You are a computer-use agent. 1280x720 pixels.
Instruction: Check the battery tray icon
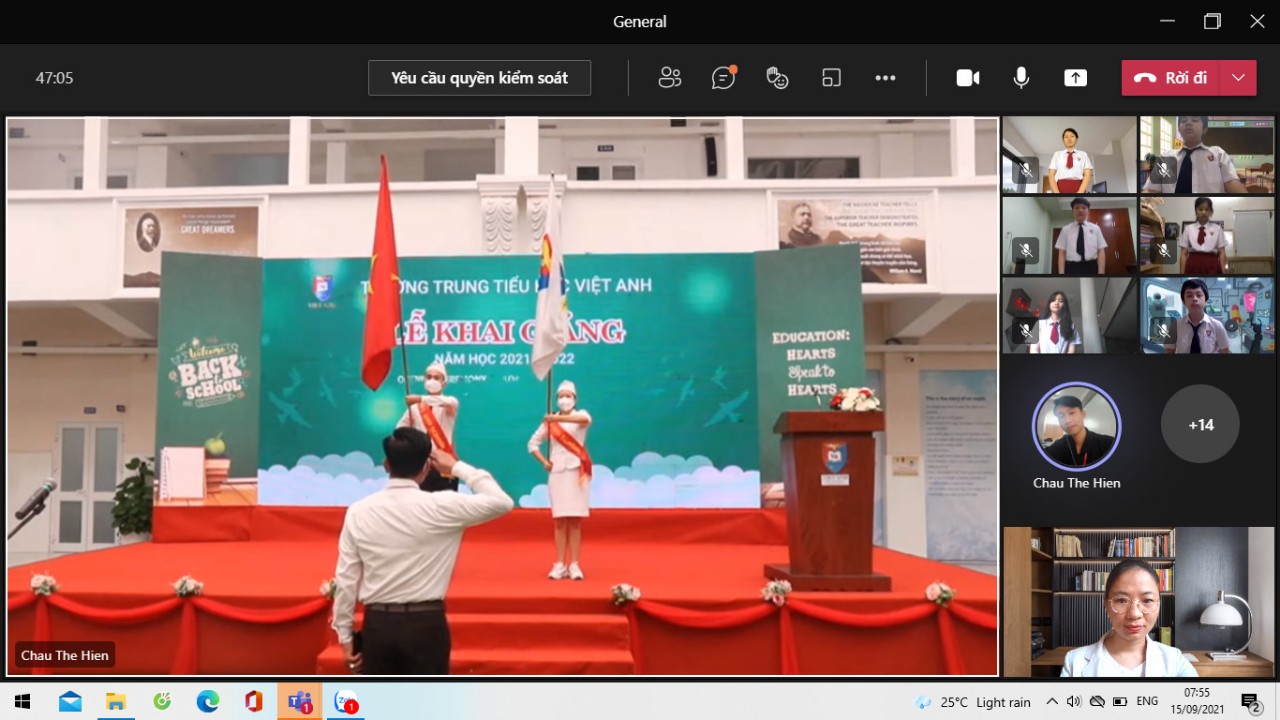click(x=1120, y=702)
